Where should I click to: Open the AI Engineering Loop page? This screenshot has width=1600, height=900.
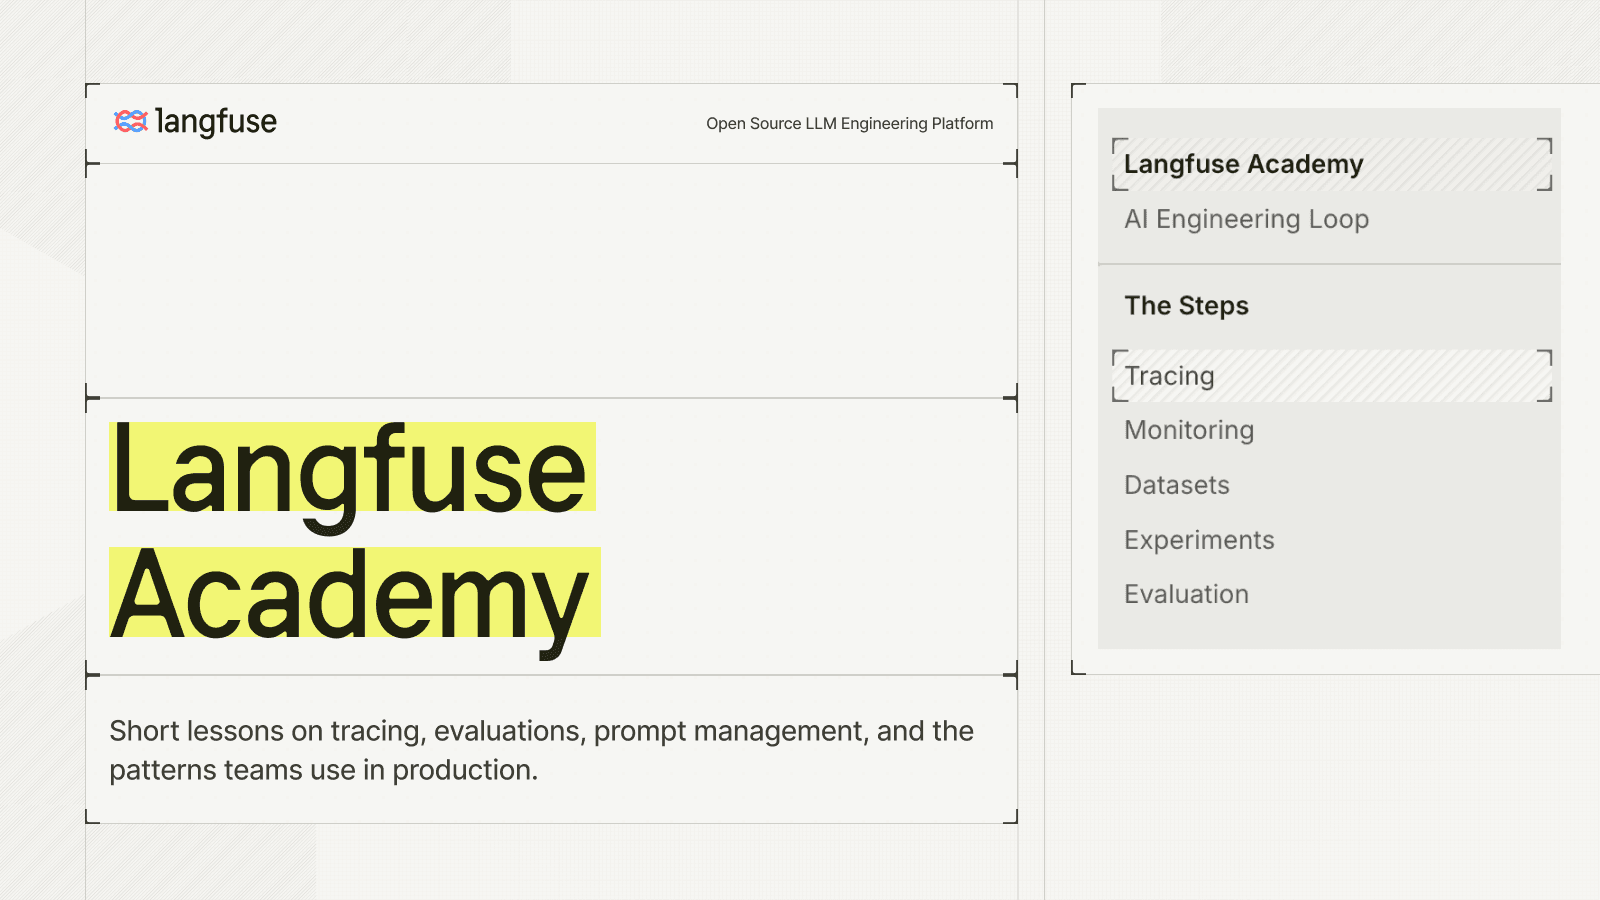tap(1246, 219)
